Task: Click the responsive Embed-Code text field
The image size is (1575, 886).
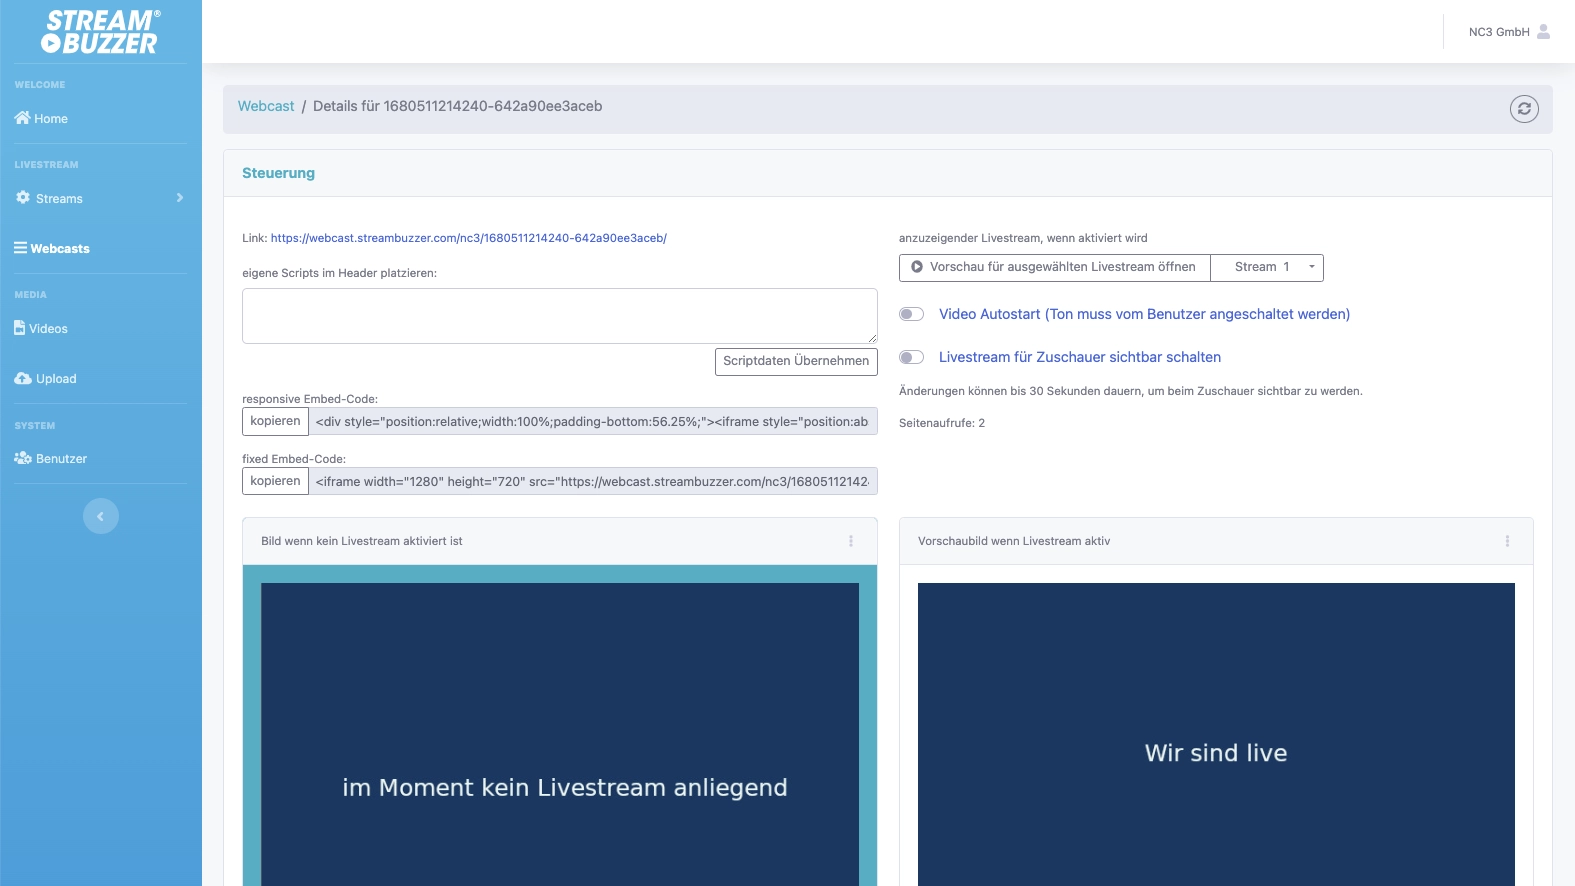Action: click(x=593, y=421)
